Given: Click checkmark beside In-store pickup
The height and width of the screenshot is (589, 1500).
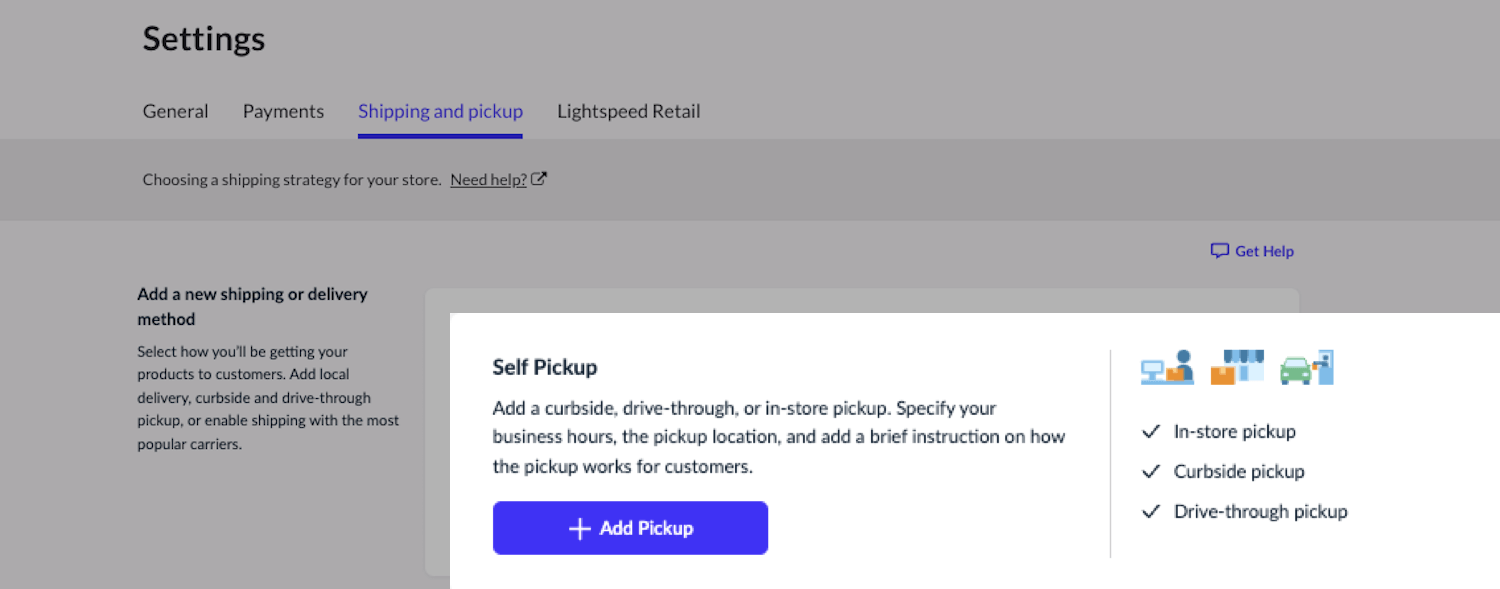Looking at the screenshot, I should 1151,432.
